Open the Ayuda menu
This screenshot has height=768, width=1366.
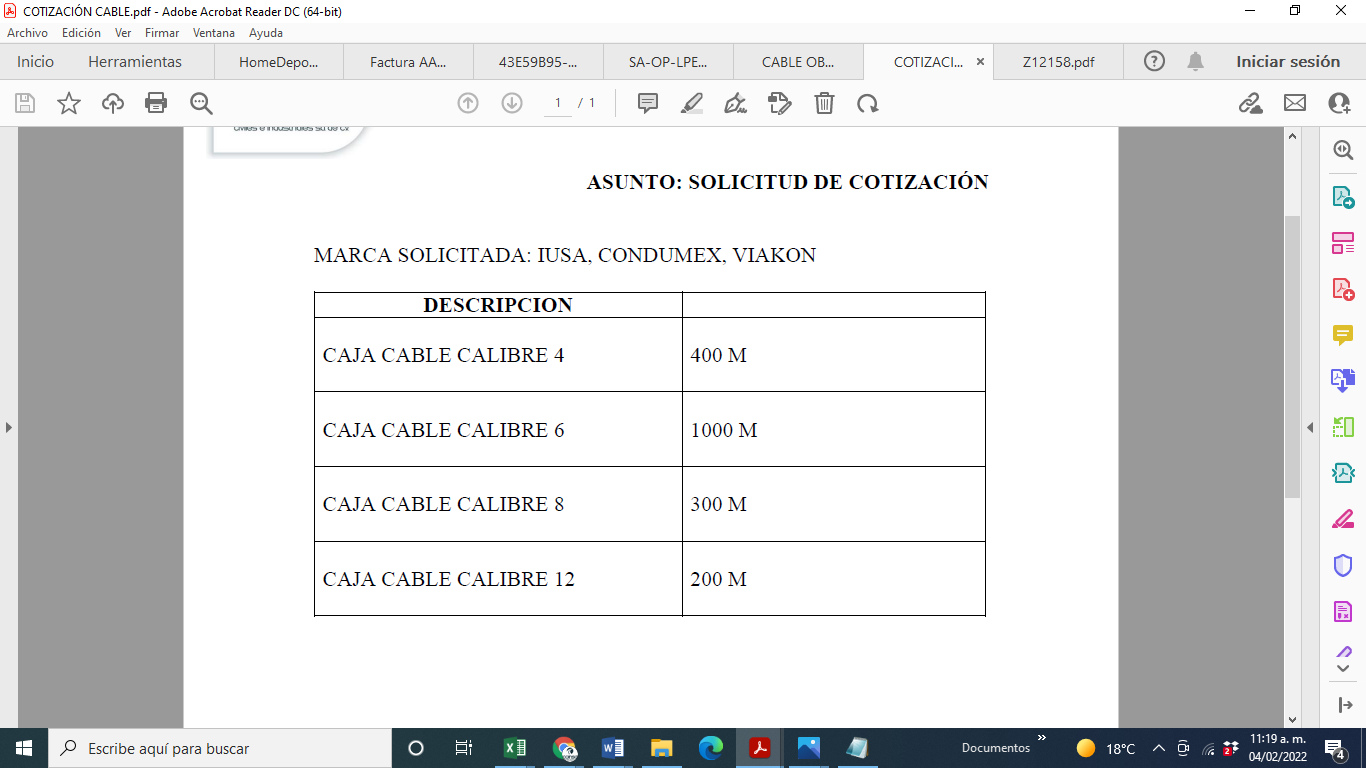pyautogui.click(x=266, y=33)
